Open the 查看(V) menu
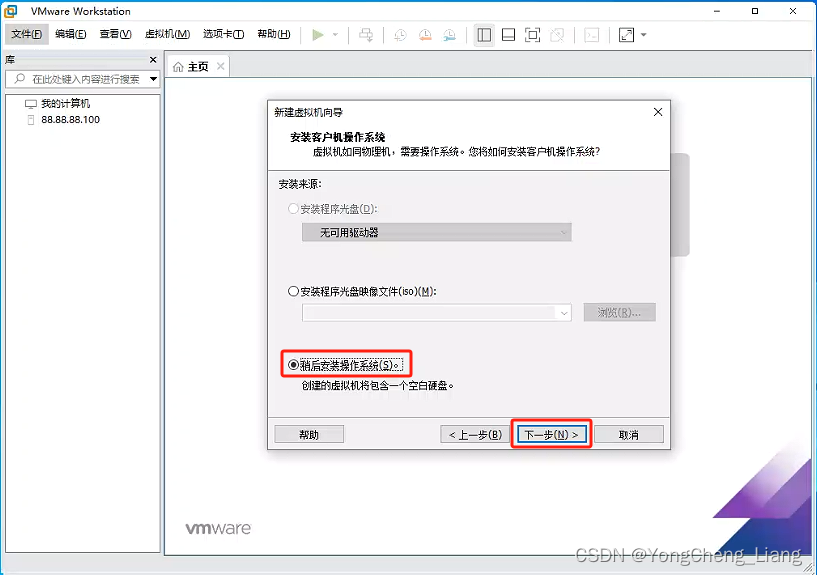817x575 pixels. pyautogui.click(x=116, y=34)
